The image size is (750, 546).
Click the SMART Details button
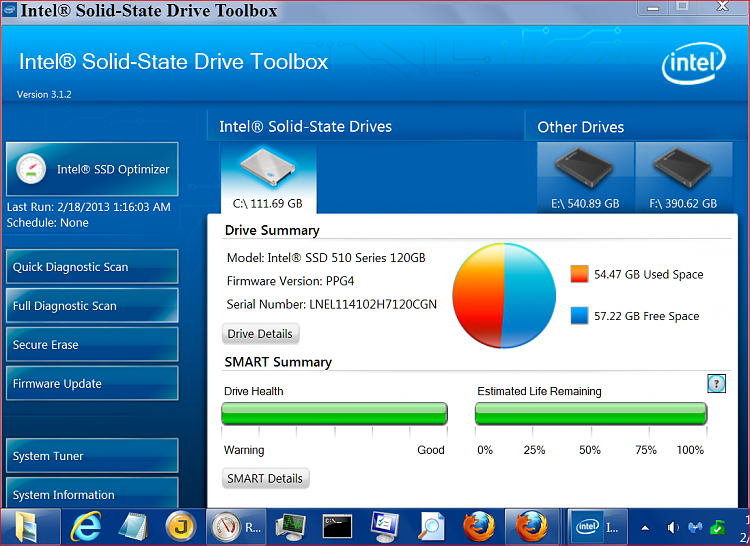click(265, 478)
